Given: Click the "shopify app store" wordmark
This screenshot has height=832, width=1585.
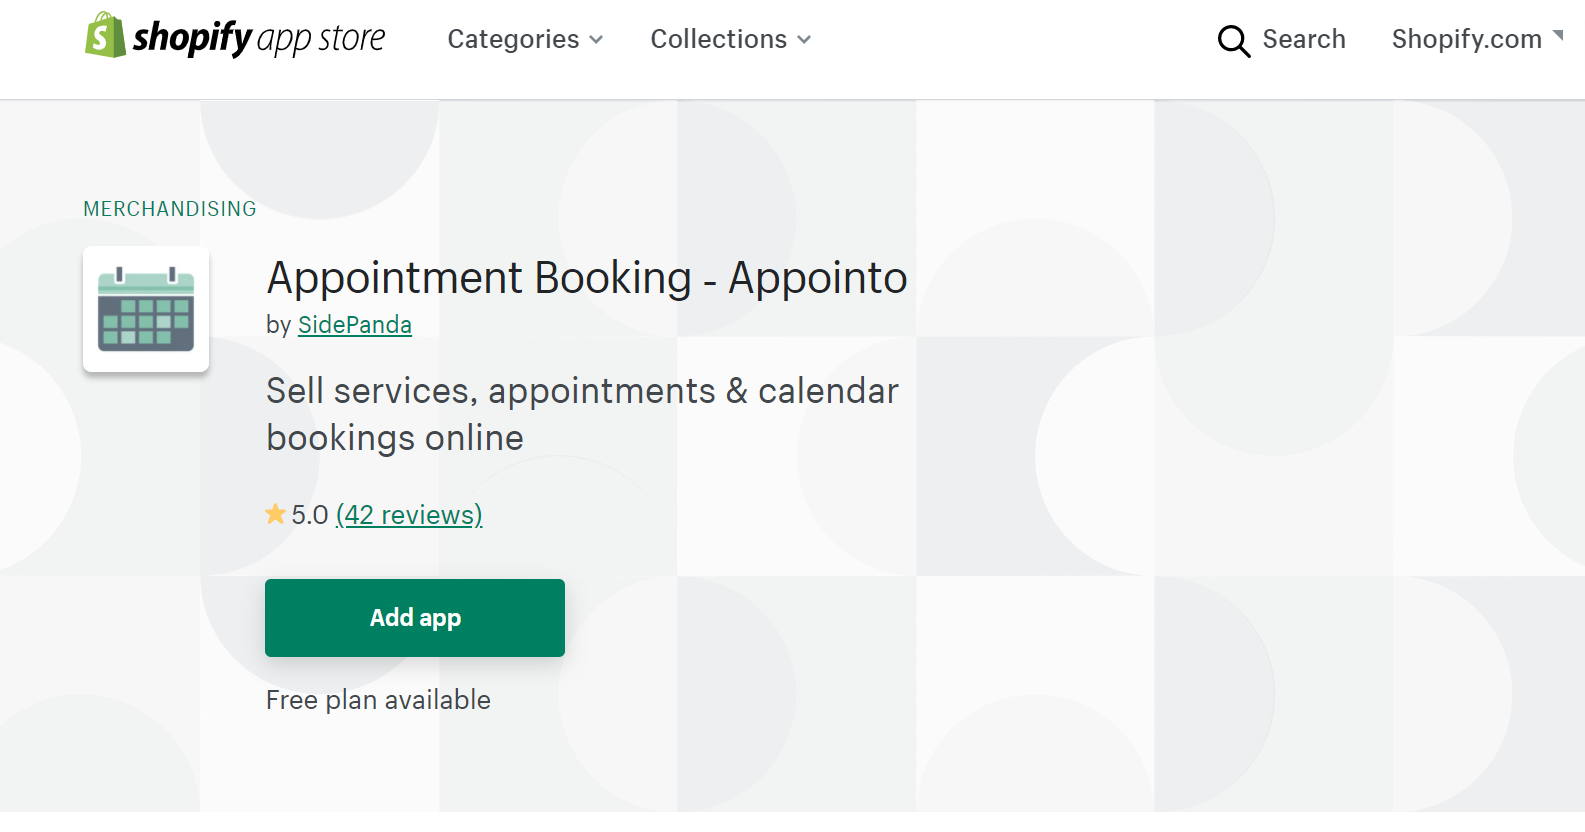Looking at the screenshot, I should pos(259,38).
